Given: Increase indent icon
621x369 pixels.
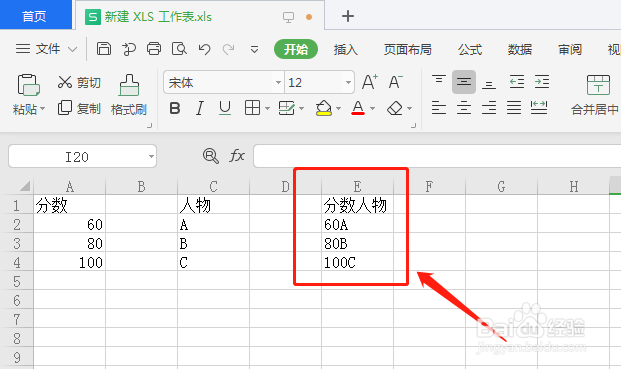Looking at the screenshot, I should pos(541,82).
